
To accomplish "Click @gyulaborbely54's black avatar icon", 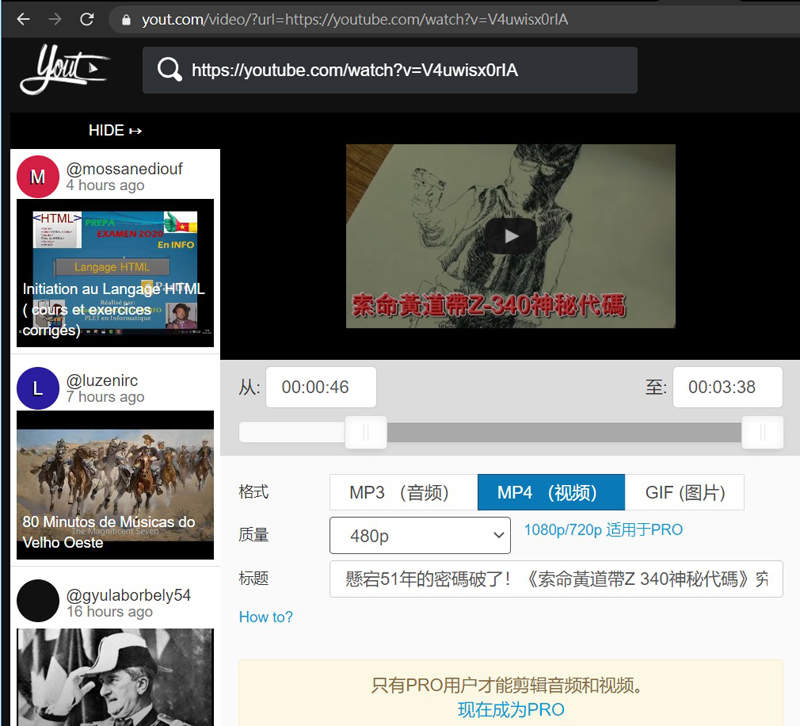I will coord(38,601).
